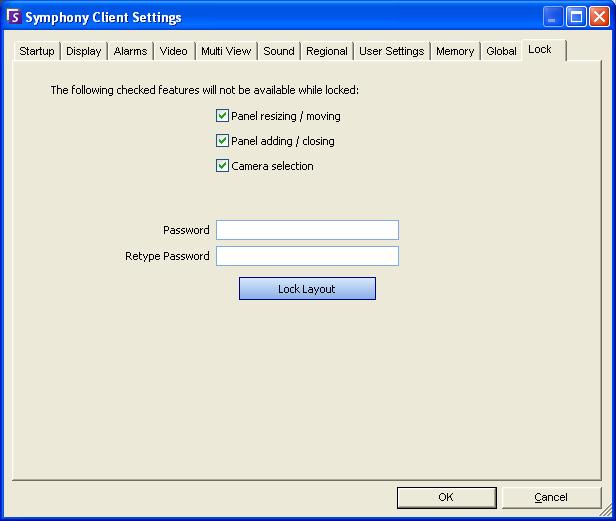Click into the Retype Password field

pos(307,256)
